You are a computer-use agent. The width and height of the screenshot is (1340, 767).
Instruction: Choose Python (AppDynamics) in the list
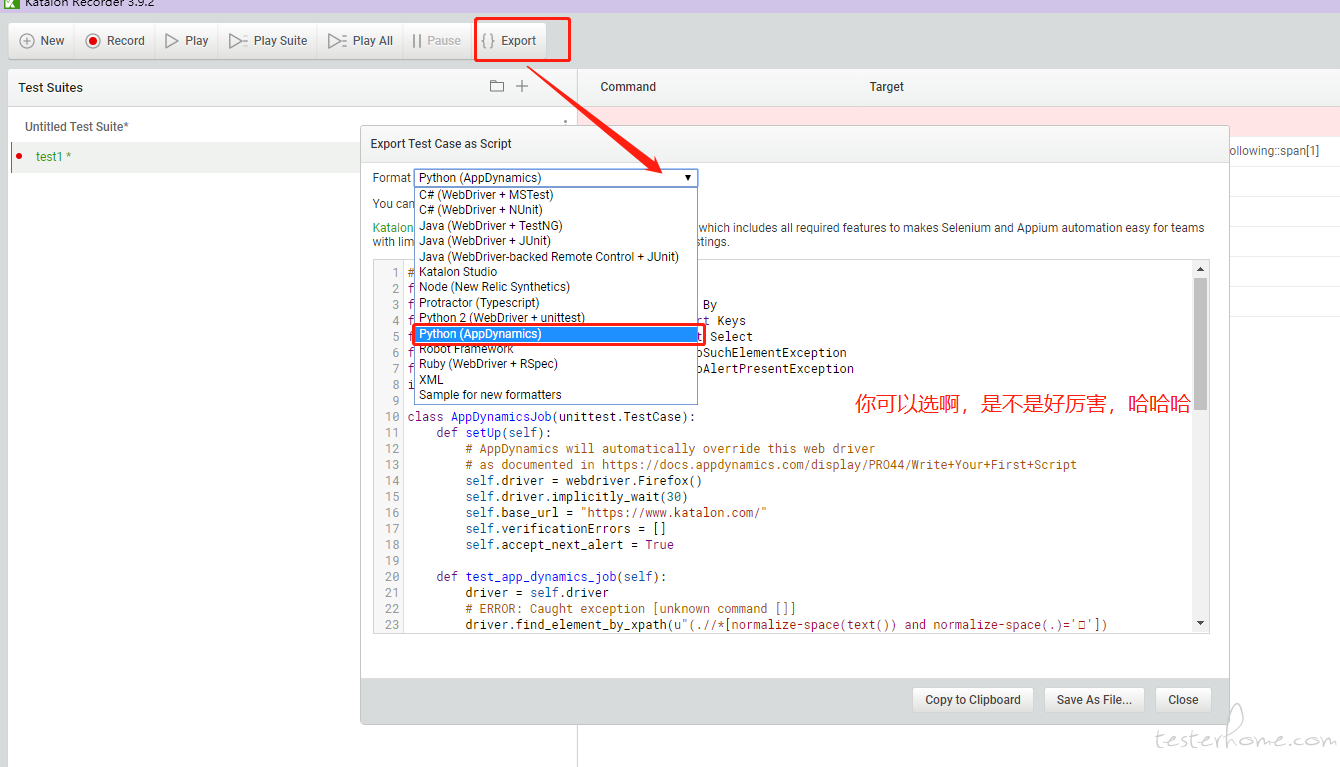pyautogui.click(x=555, y=334)
